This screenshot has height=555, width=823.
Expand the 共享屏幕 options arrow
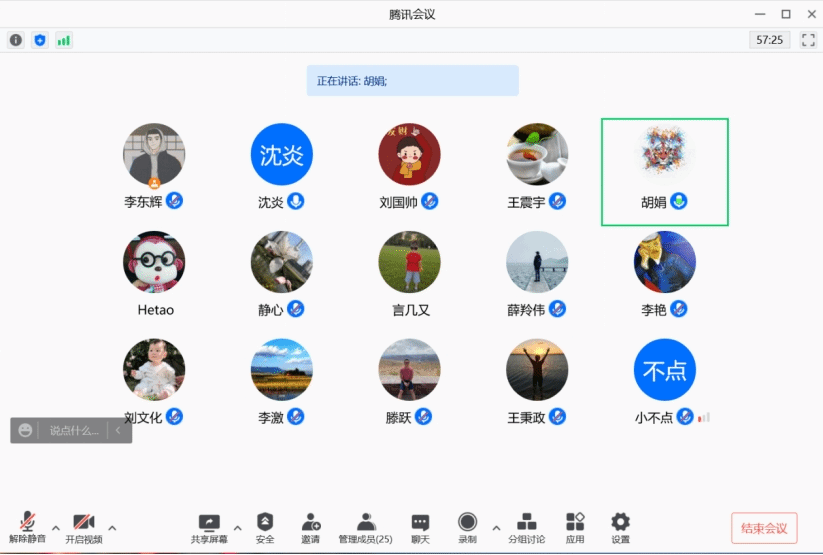tap(237, 527)
